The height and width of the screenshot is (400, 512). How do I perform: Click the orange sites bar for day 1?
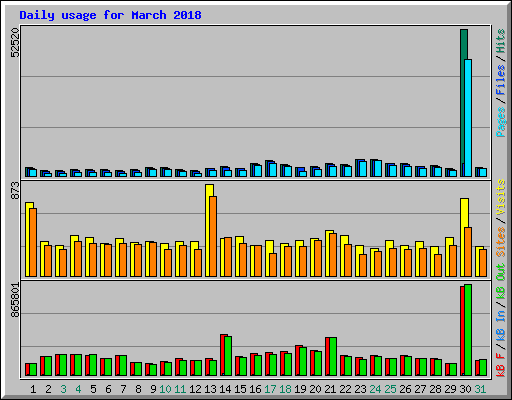33,242
